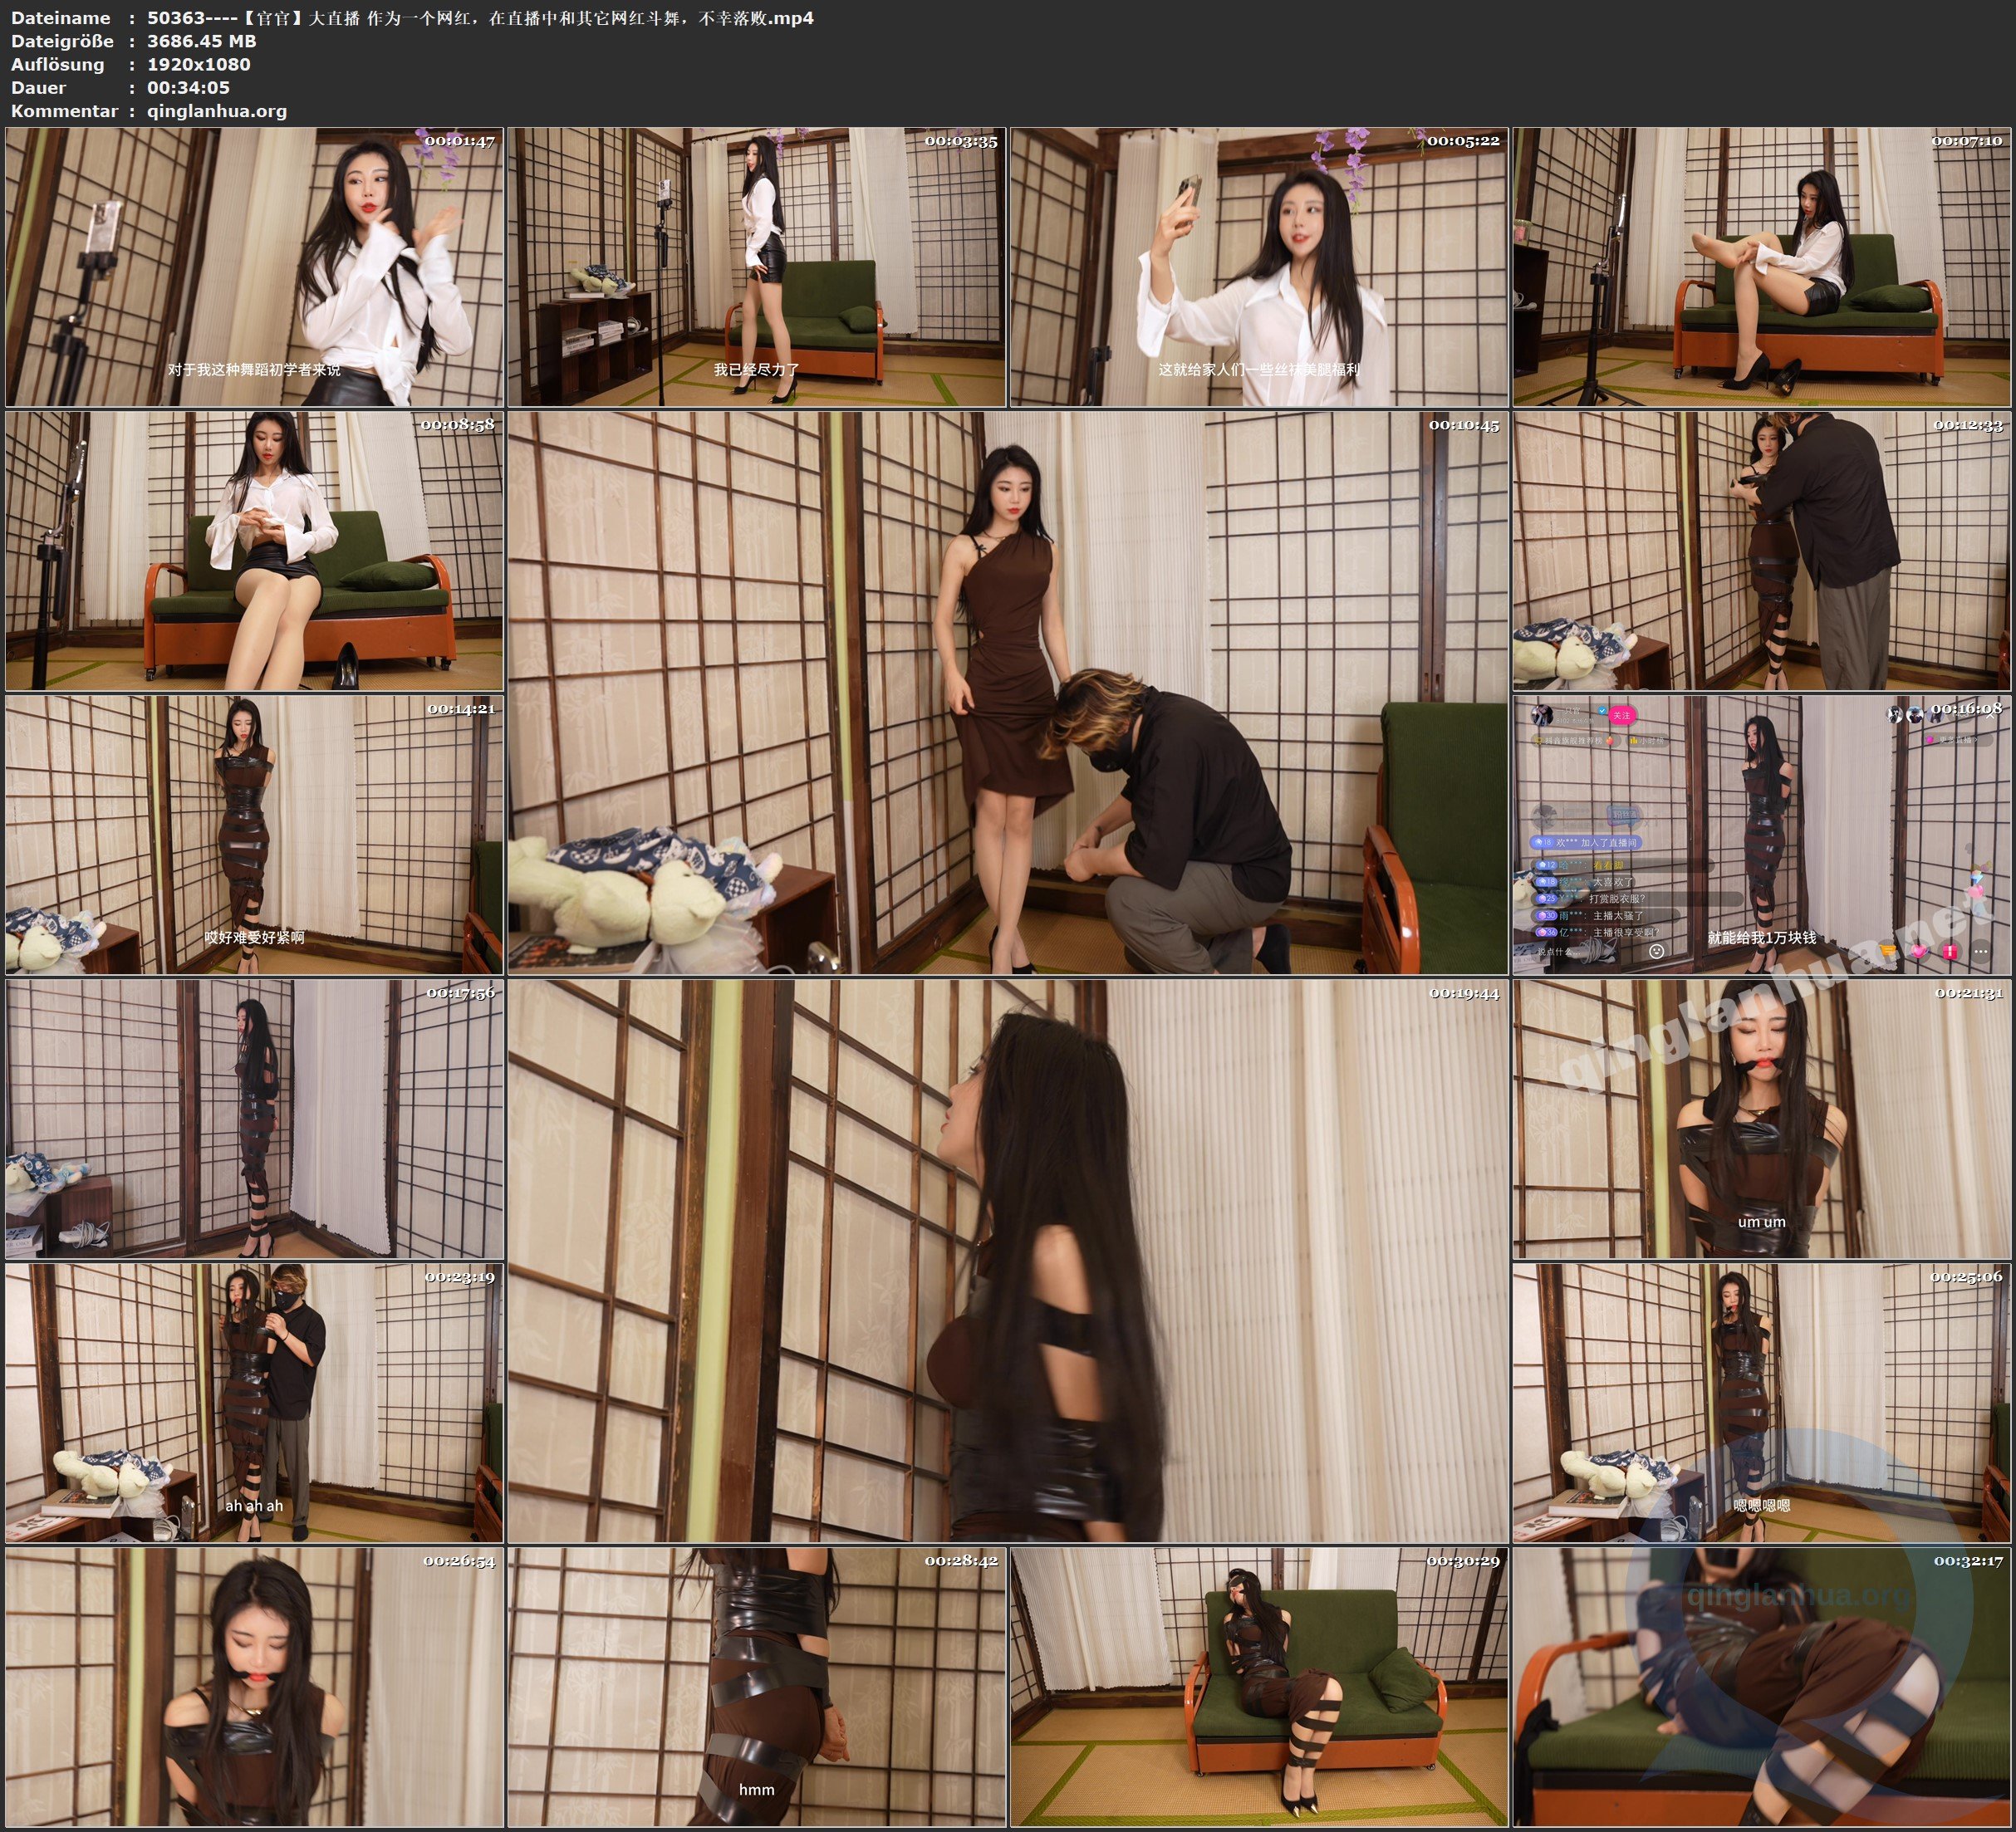Screen dimensions: 2016x1832
Task: Open the thumbnail at timestamp 00:07:10
Action: pos(1760,266)
